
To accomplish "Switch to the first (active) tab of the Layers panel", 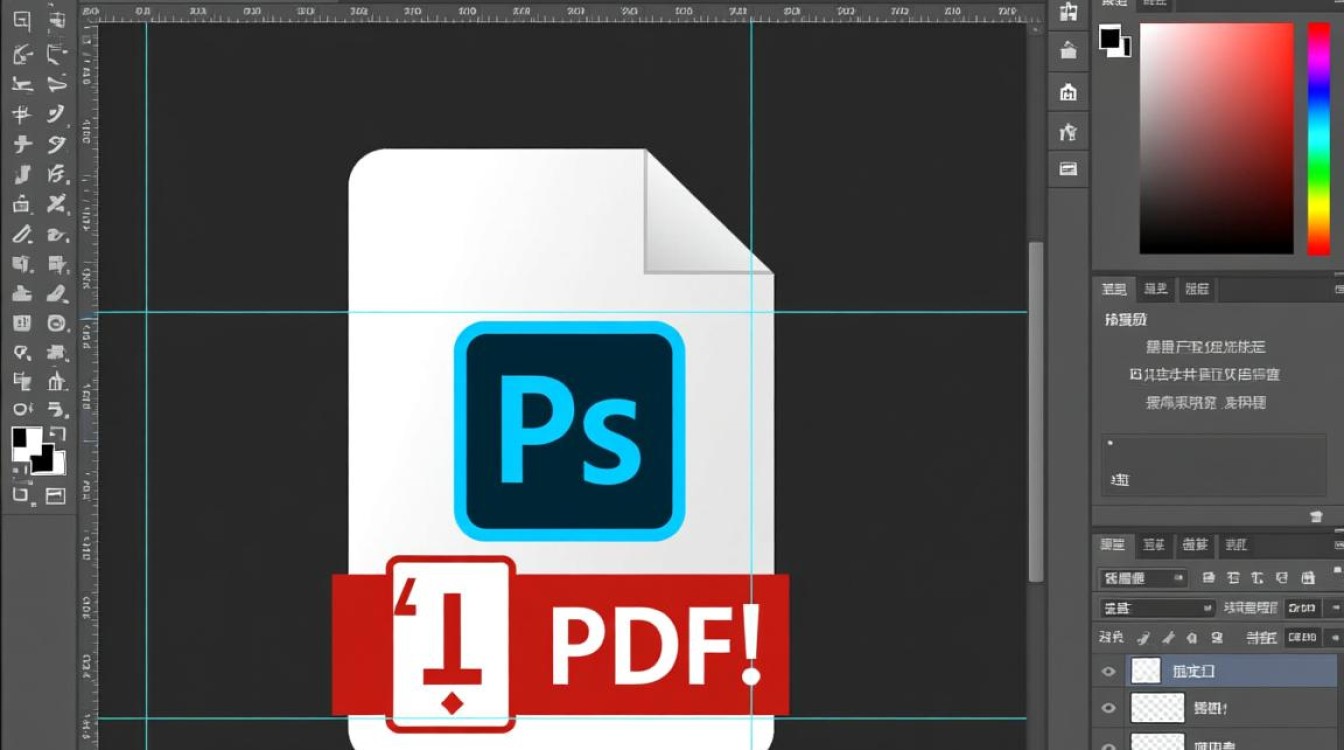I will click(x=1112, y=545).
